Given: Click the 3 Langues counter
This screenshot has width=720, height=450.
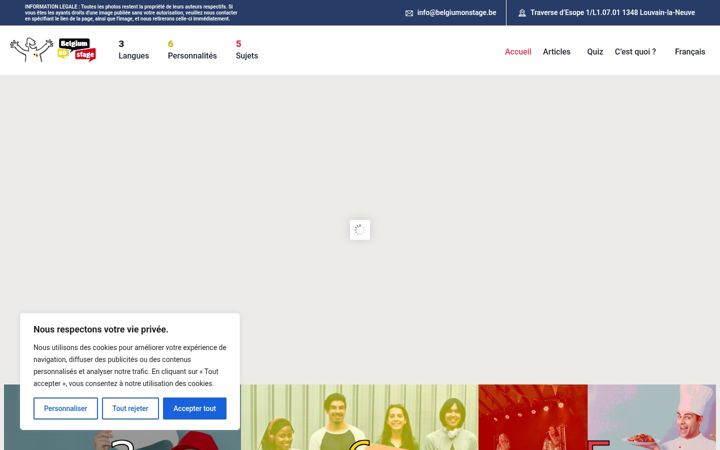Looking at the screenshot, I should 134,50.
